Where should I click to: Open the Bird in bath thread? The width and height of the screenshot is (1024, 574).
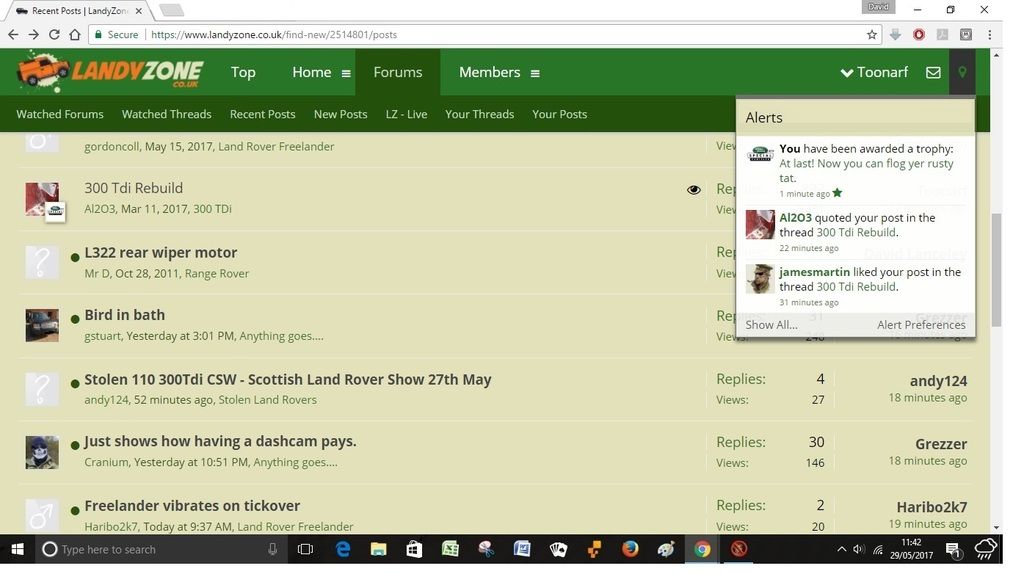[x=125, y=315]
